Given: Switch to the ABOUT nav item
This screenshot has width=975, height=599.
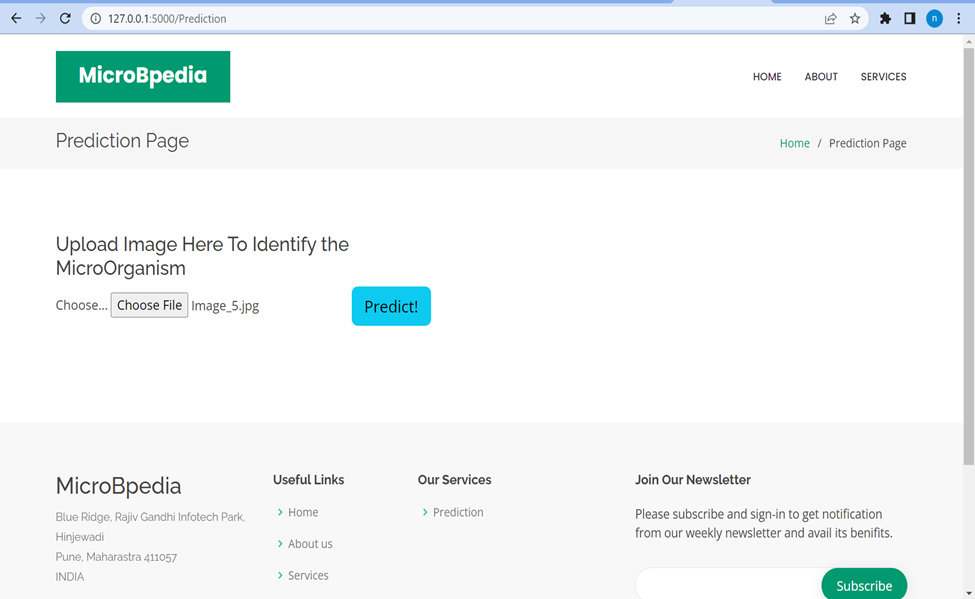Looking at the screenshot, I should tap(820, 76).
